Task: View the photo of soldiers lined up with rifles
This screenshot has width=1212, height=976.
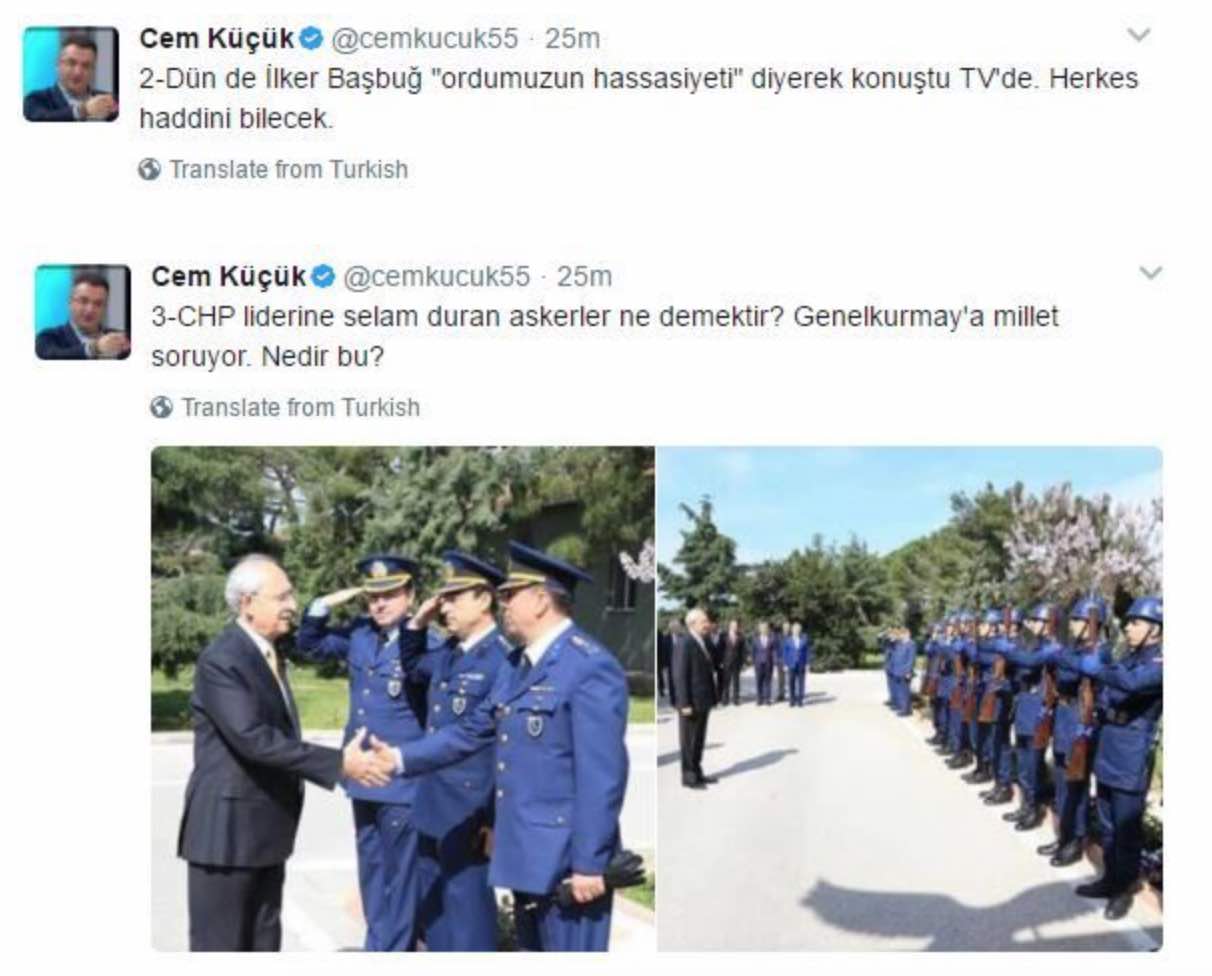Action: (x=910, y=698)
